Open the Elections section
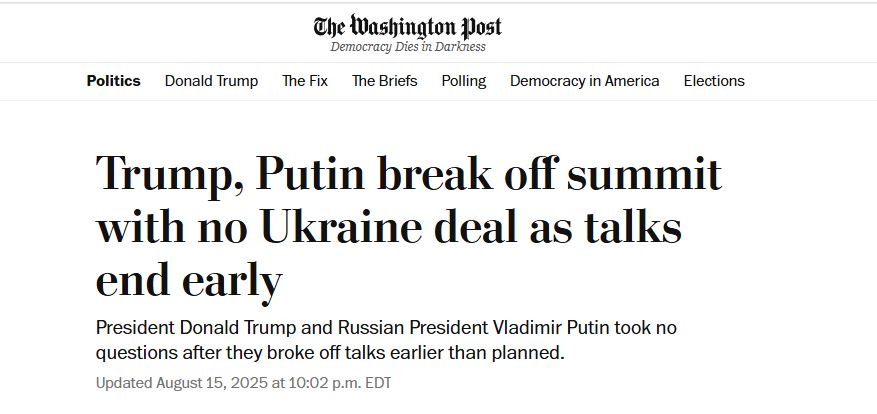The height and width of the screenshot is (414, 877). pyautogui.click(x=714, y=81)
